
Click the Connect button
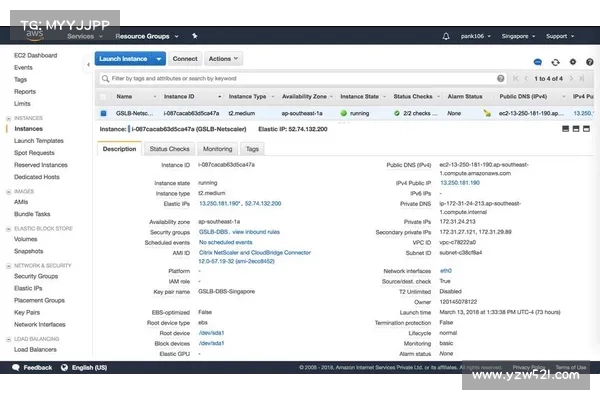click(x=185, y=59)
